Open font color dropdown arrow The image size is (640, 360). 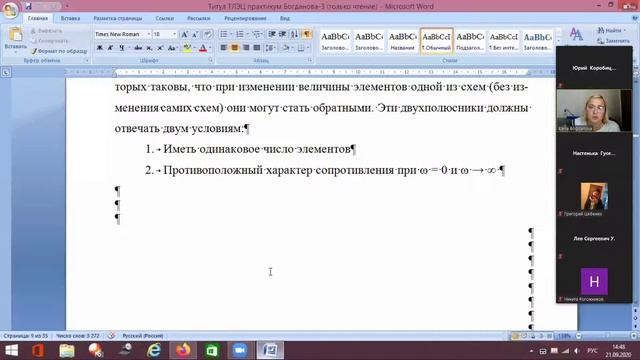[210, 48]
